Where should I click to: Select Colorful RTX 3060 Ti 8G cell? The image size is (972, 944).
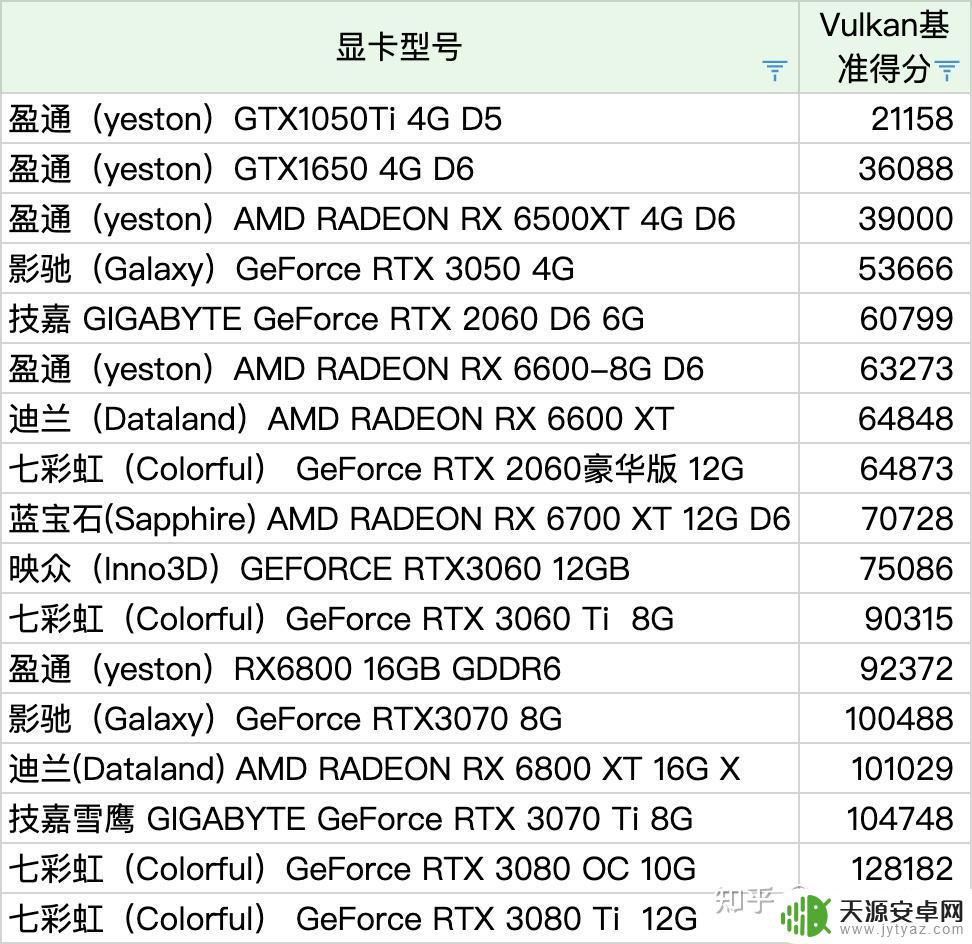[400, 619]
